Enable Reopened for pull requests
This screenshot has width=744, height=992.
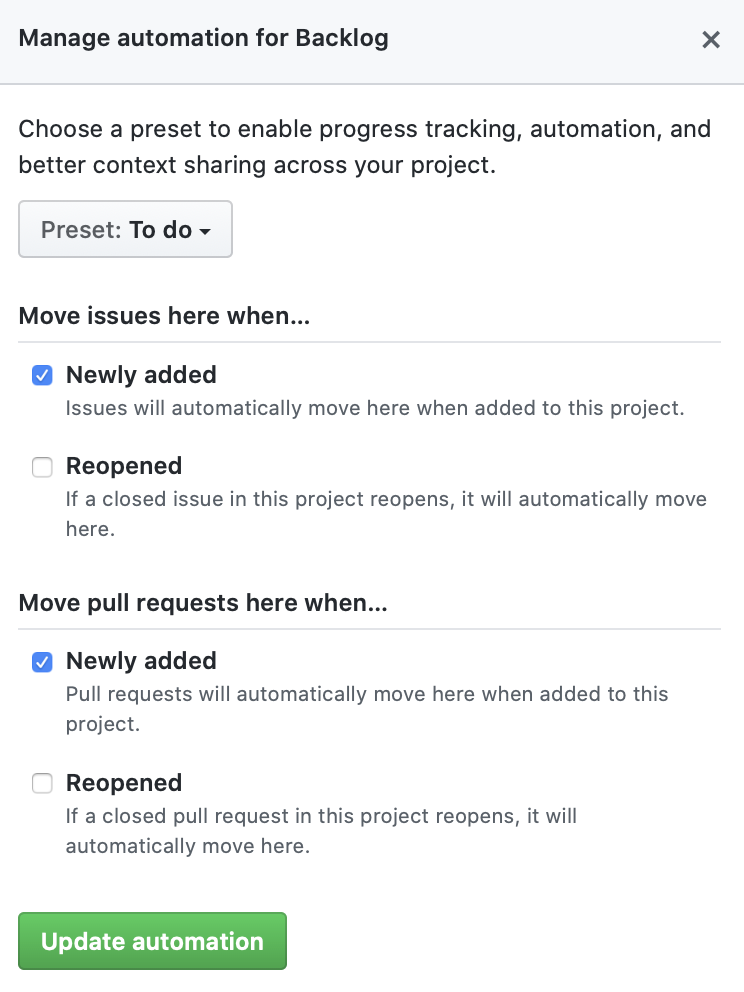(x=42, y=784)
